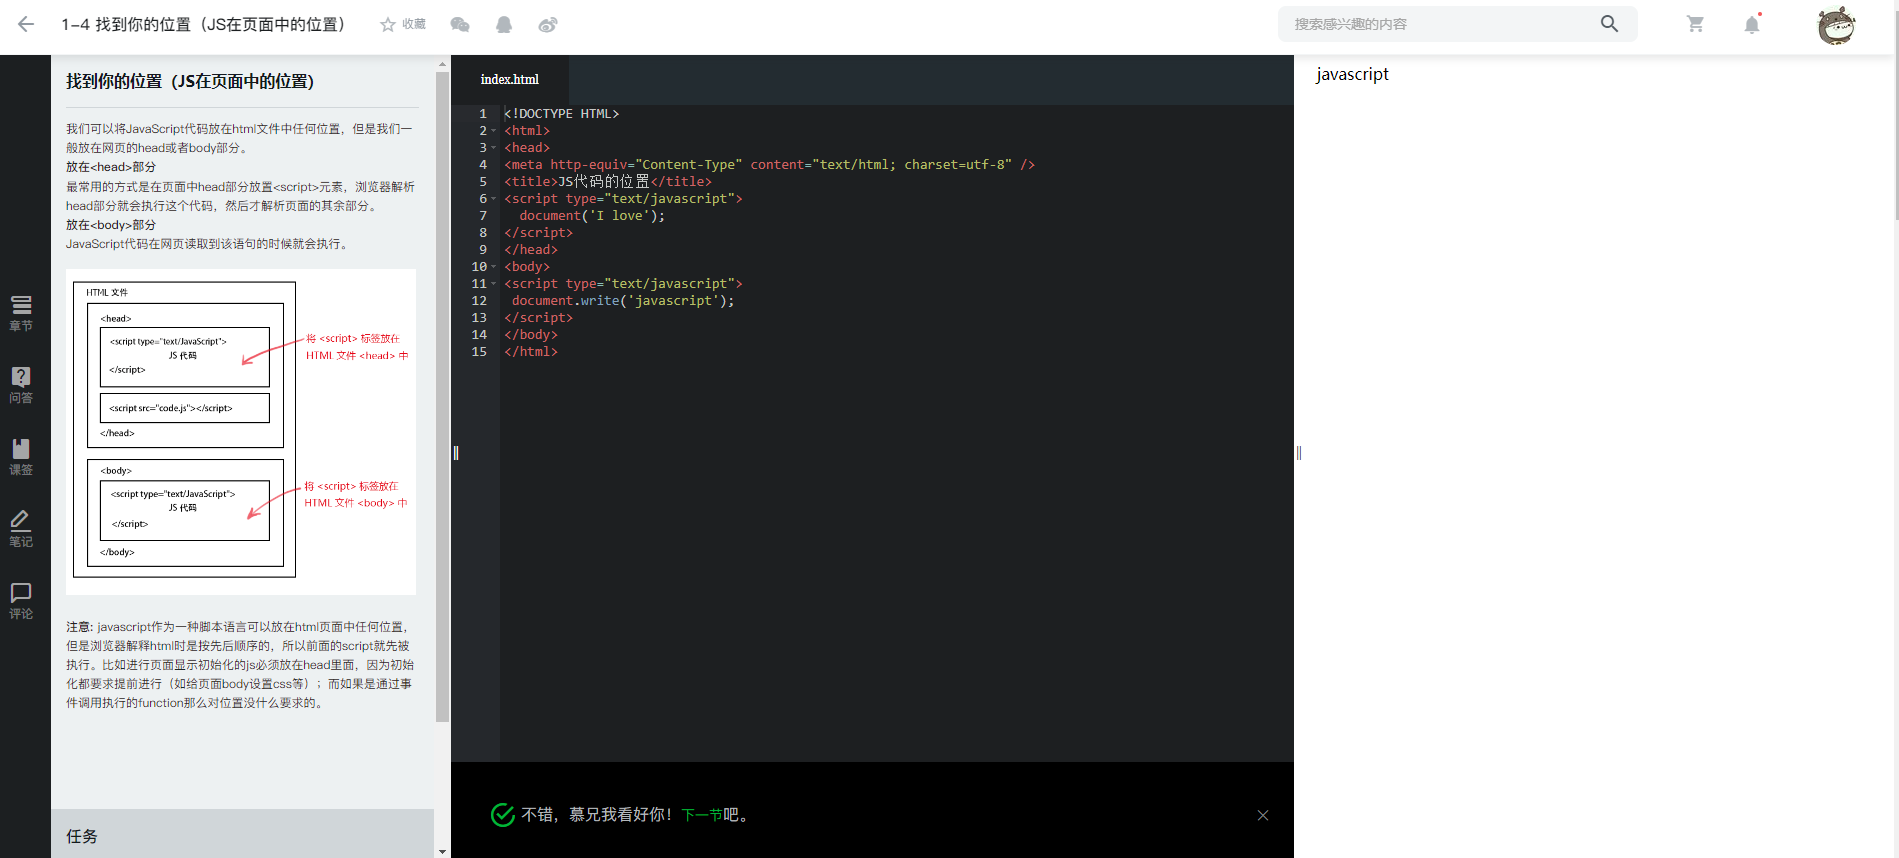1899x858 pixels.
Task: Open the 笔记 notes sidebar panel
Action: click(21, 529)
